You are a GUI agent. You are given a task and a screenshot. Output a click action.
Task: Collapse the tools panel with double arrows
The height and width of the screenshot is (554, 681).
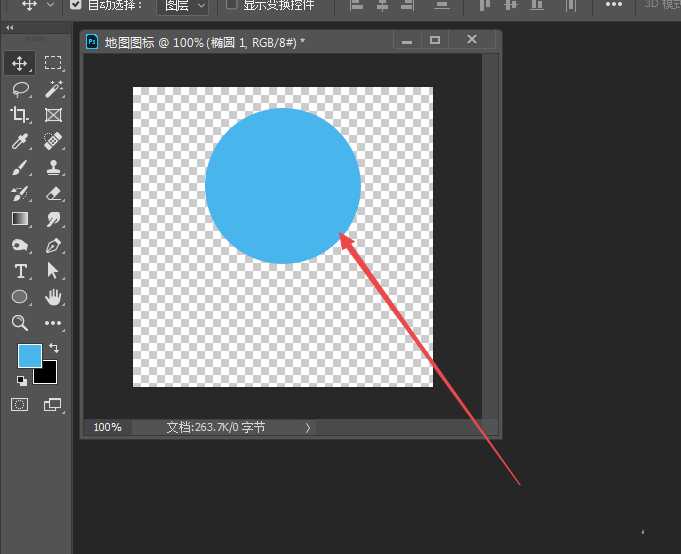10,27
